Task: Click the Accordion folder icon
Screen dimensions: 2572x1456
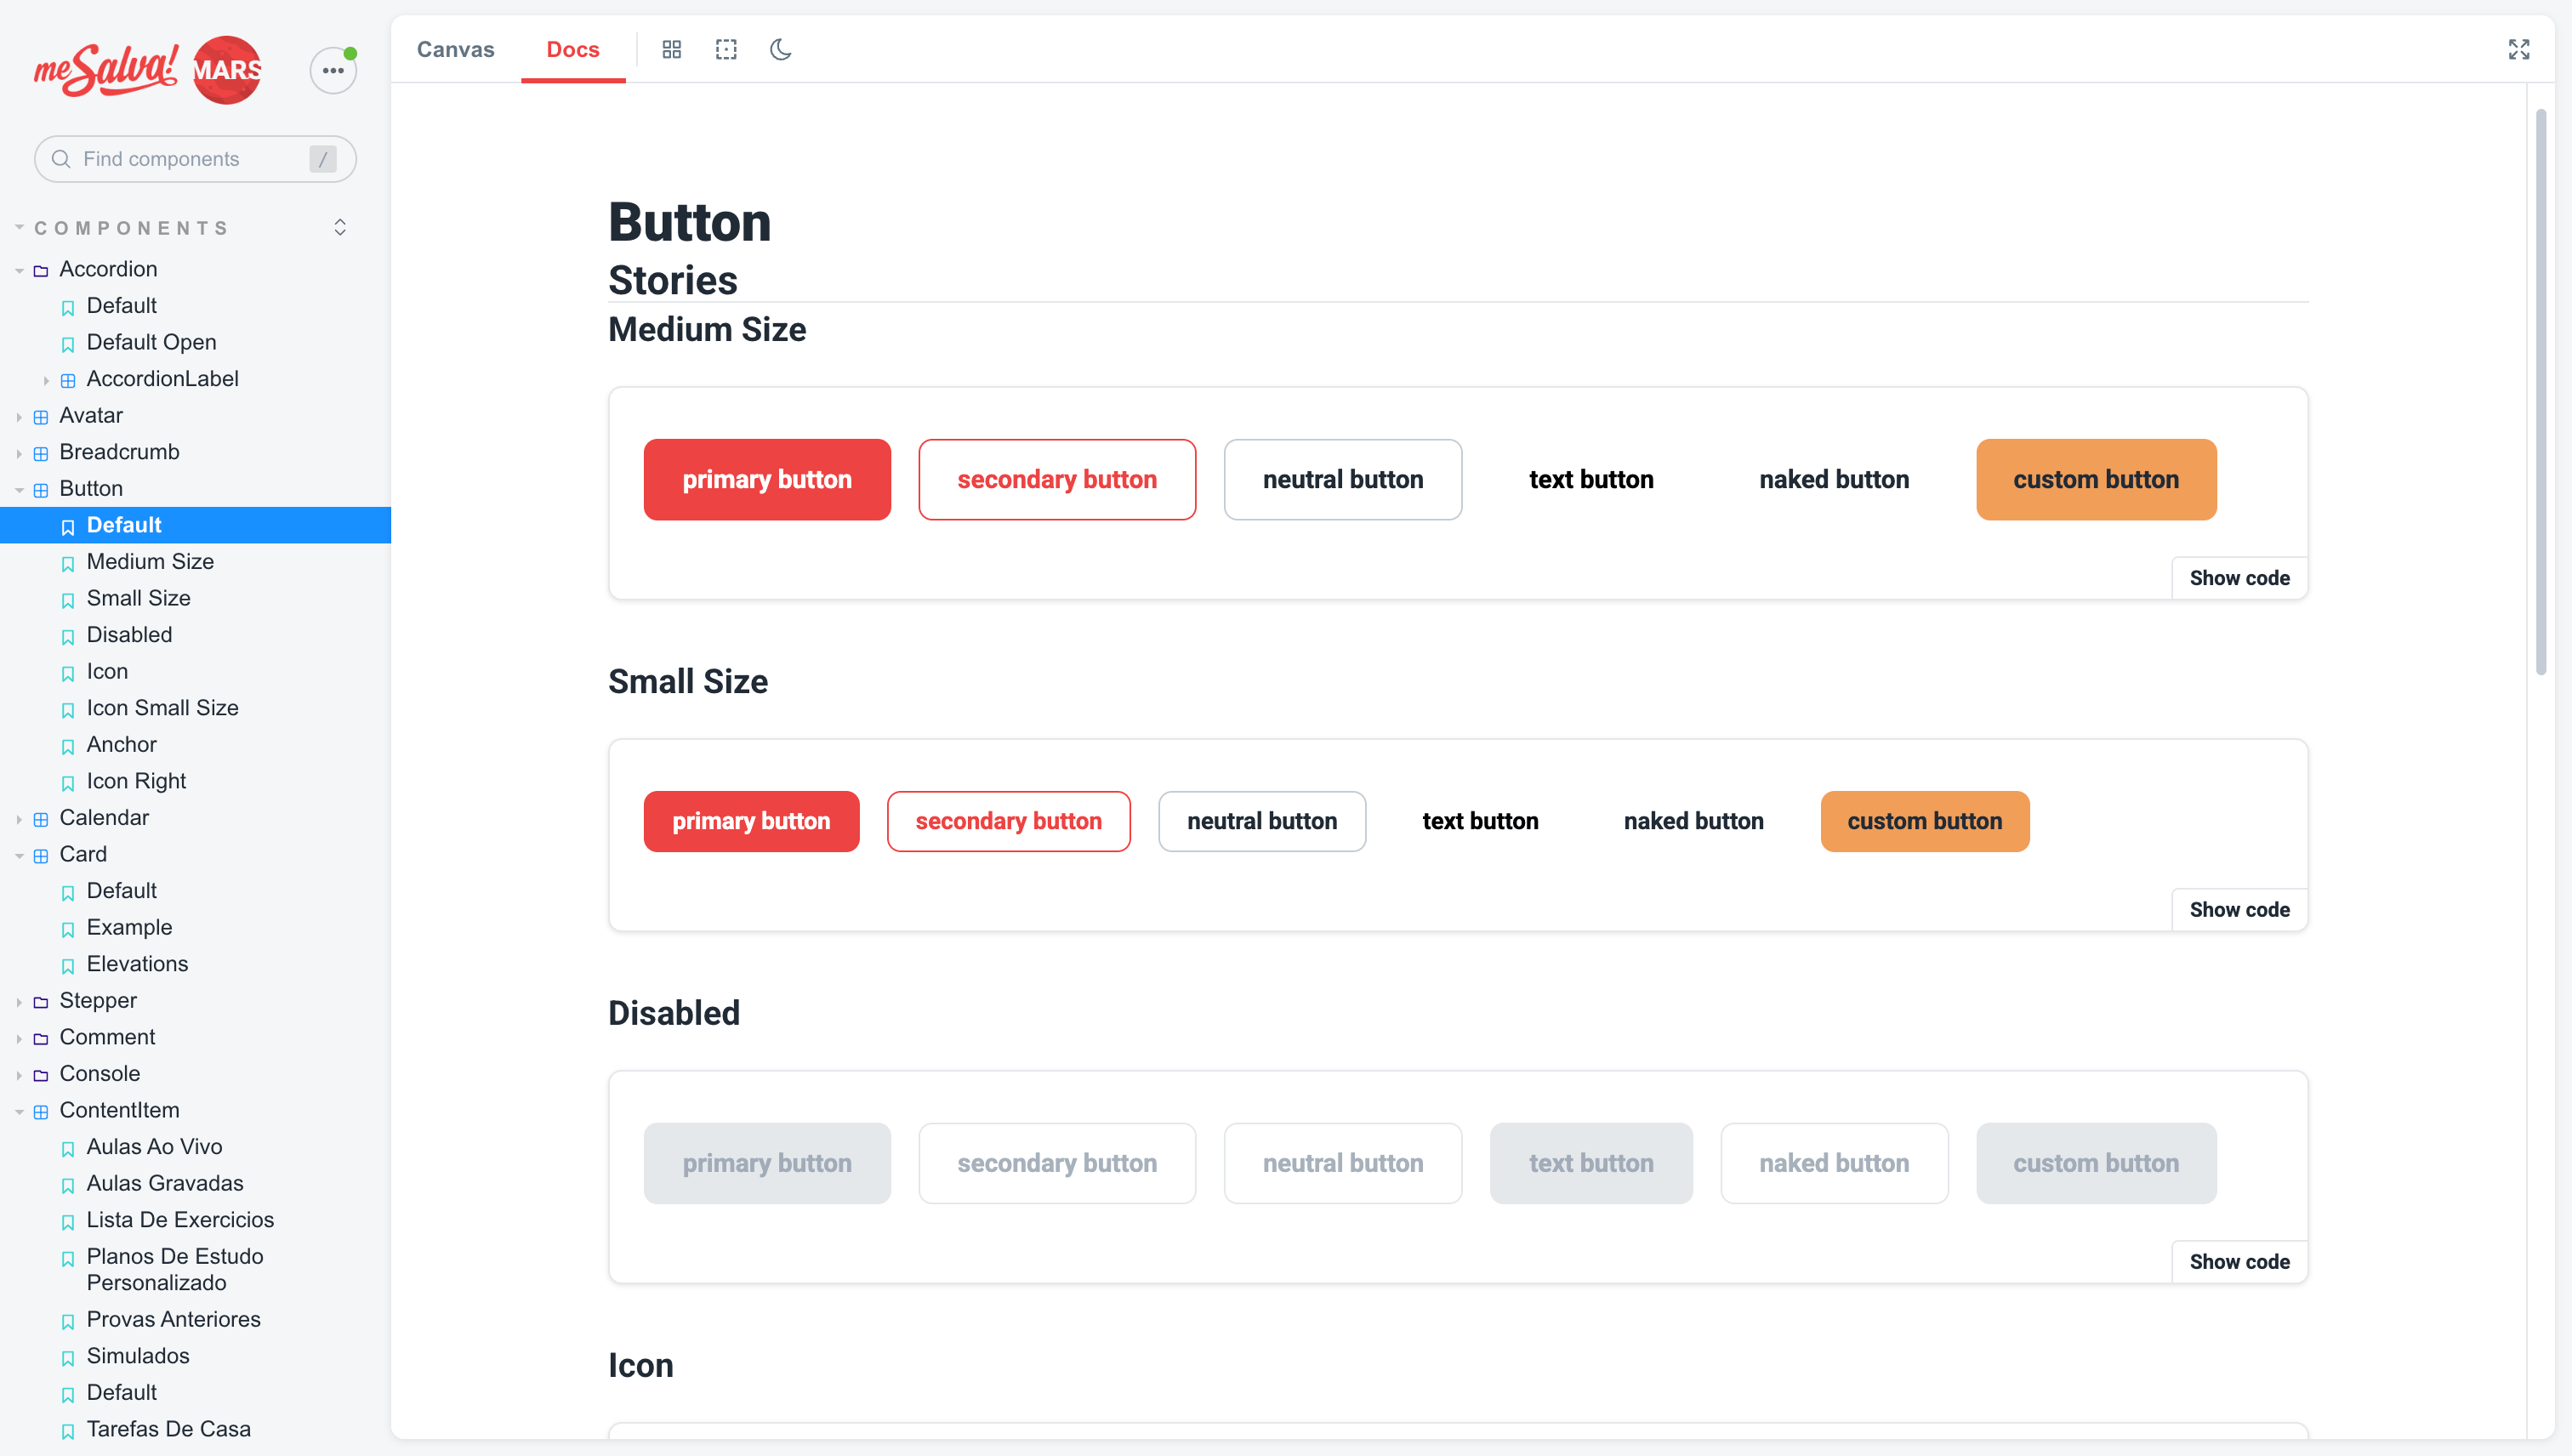Action: 41,271
